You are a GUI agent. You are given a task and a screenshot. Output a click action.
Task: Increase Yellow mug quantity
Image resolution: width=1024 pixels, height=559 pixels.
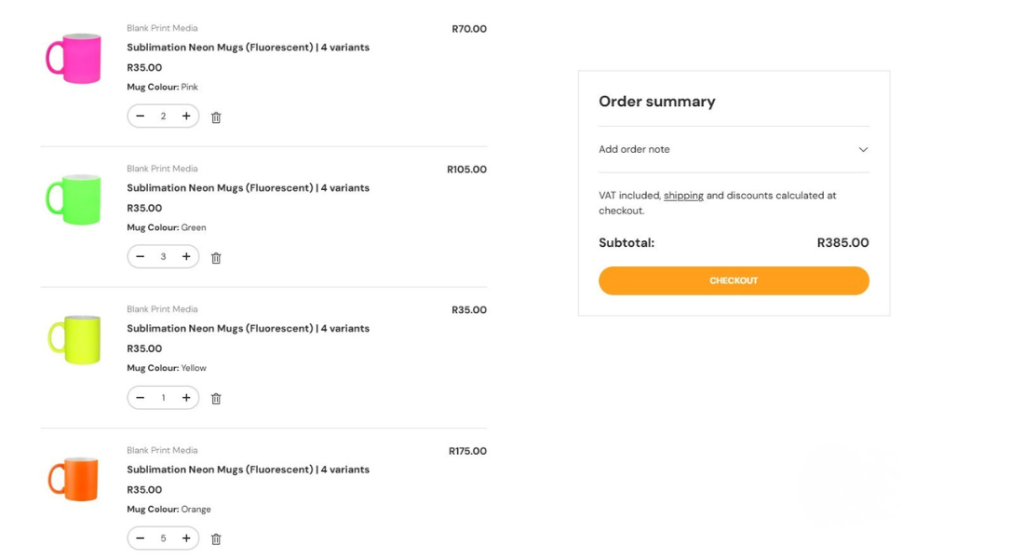(186, 398)
